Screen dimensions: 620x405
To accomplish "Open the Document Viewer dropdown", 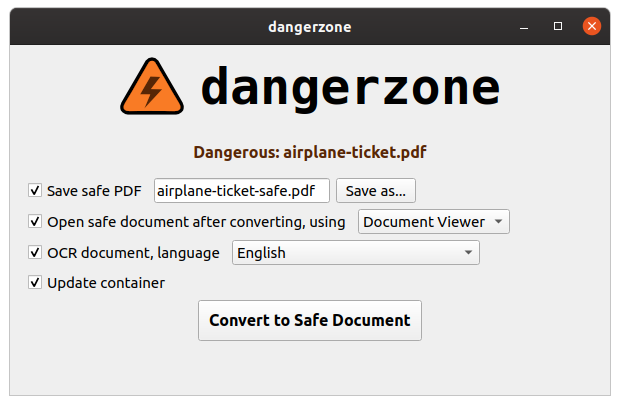I will [x=434, y=221].
